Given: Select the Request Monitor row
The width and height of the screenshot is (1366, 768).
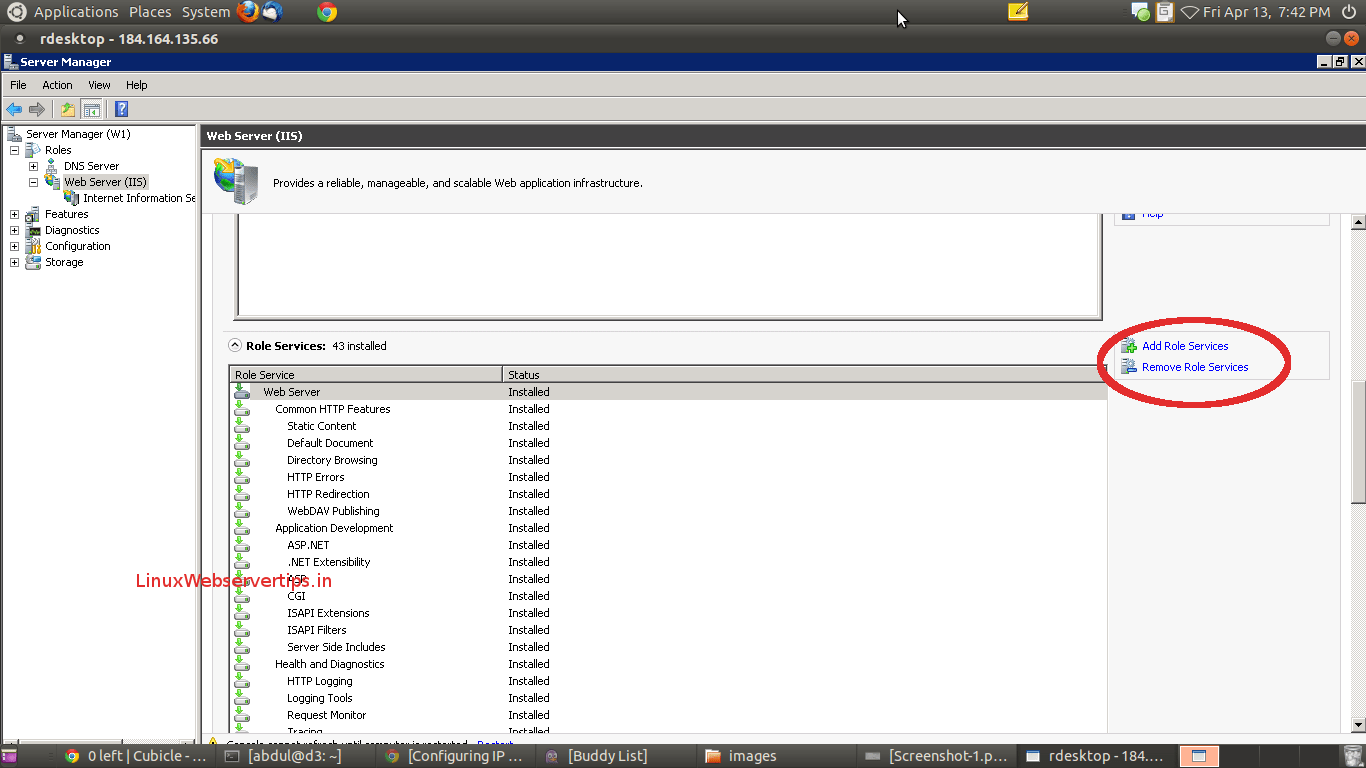Looking at the screenshot, I should click(668, 715).
